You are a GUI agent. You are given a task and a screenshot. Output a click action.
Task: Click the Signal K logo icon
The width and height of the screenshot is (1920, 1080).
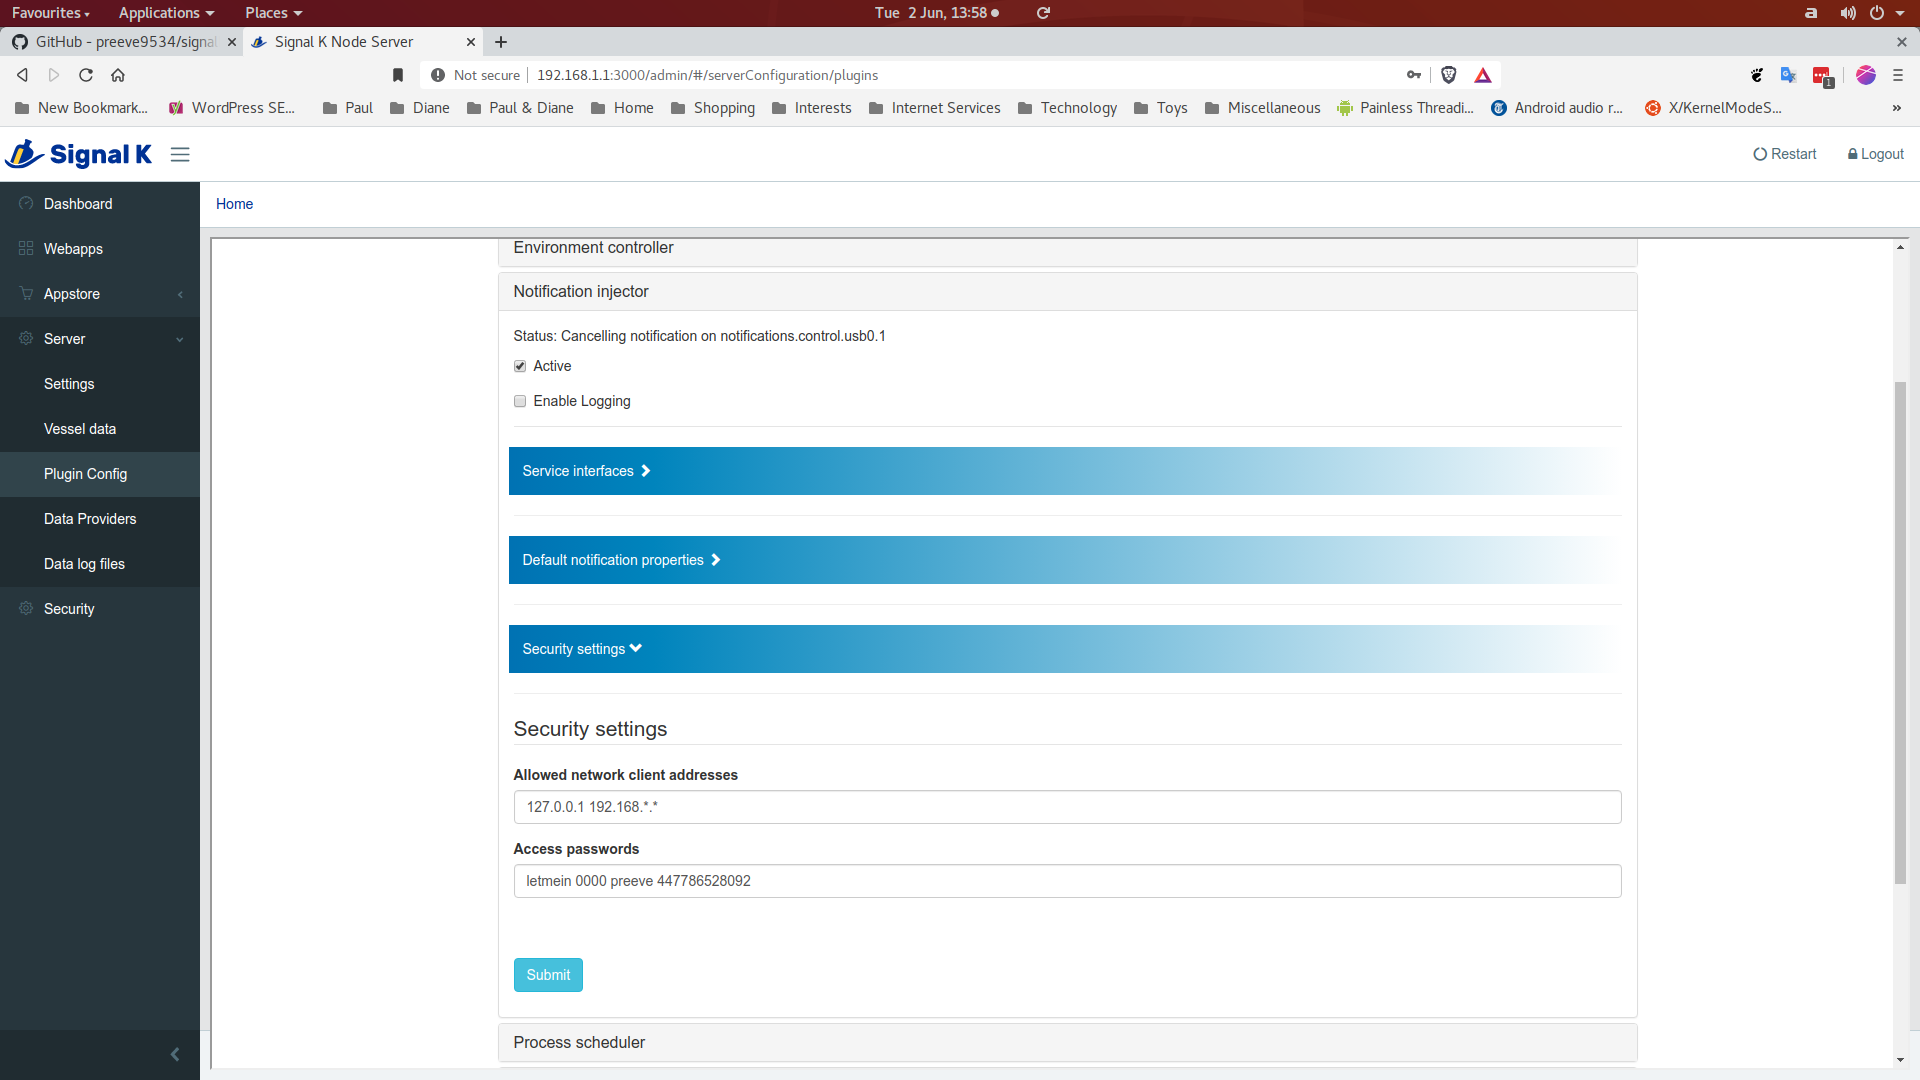pyautogui.click(x=24, y=153)
